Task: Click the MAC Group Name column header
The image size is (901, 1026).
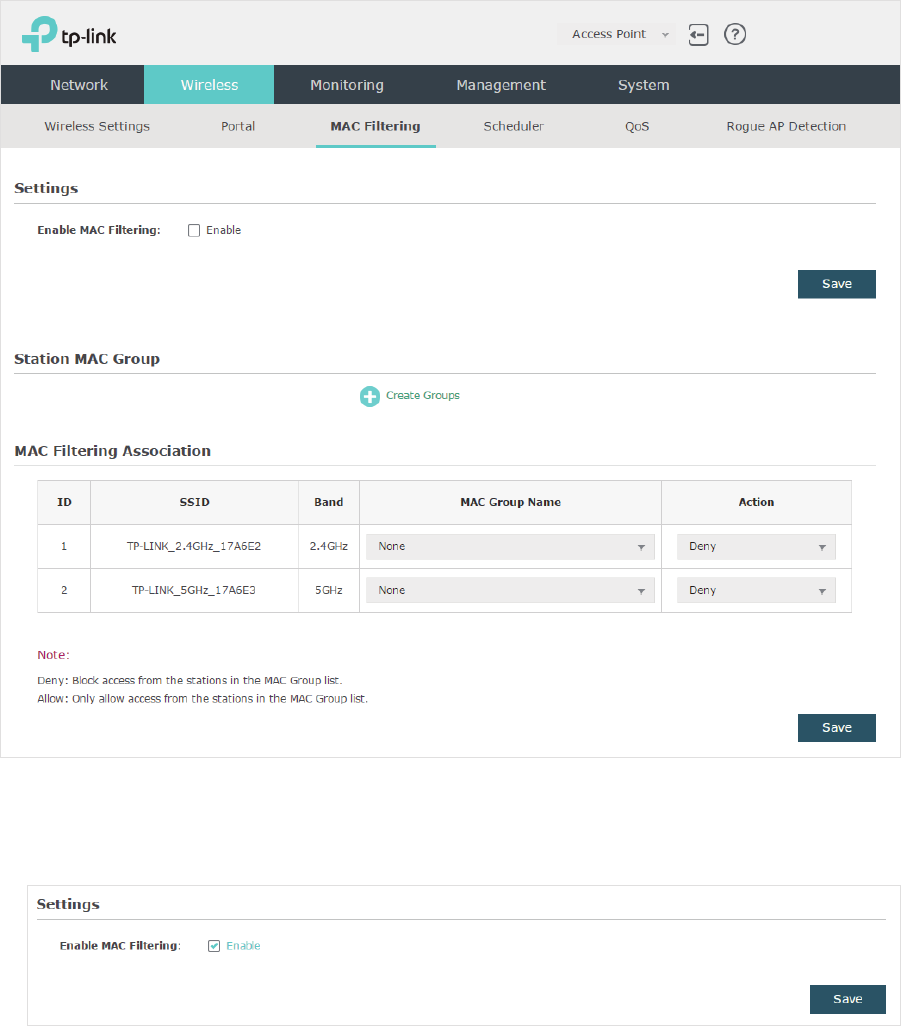Action: coord(510,503)
